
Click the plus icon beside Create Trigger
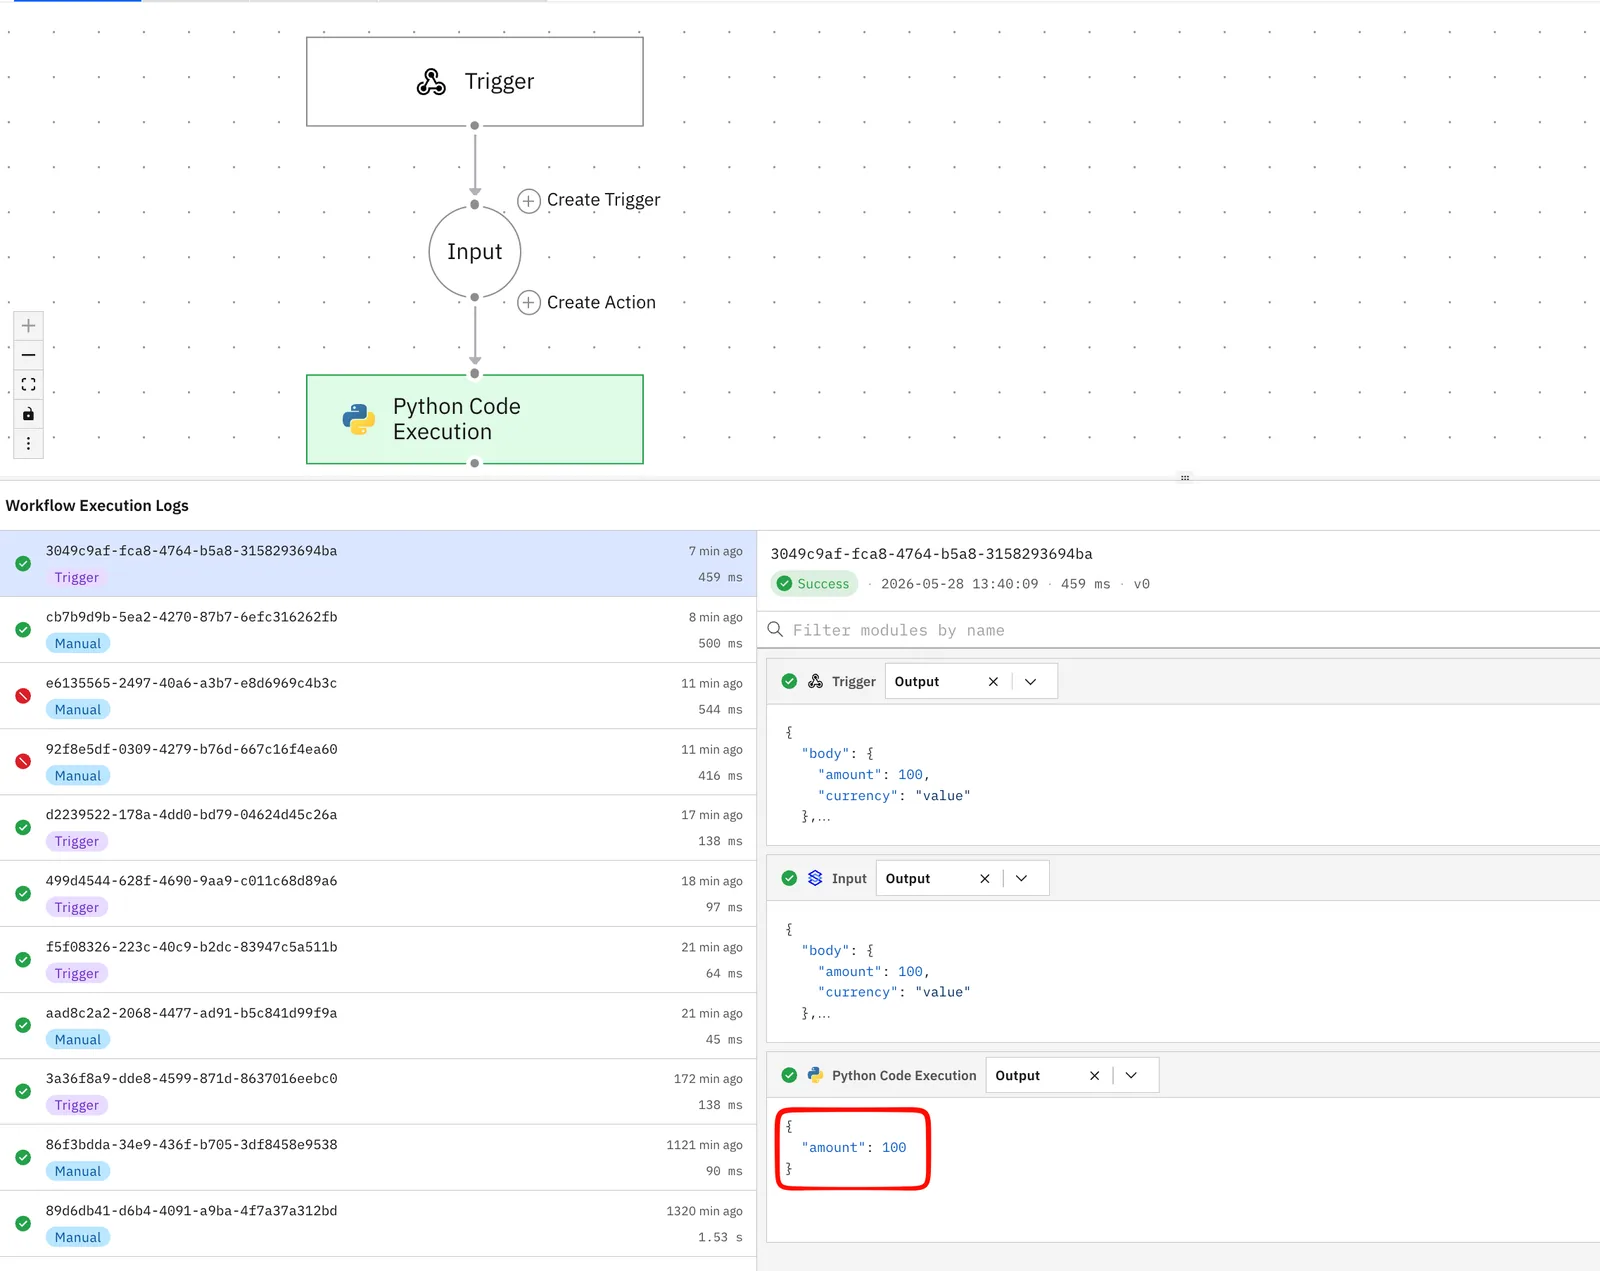[529, 201]
